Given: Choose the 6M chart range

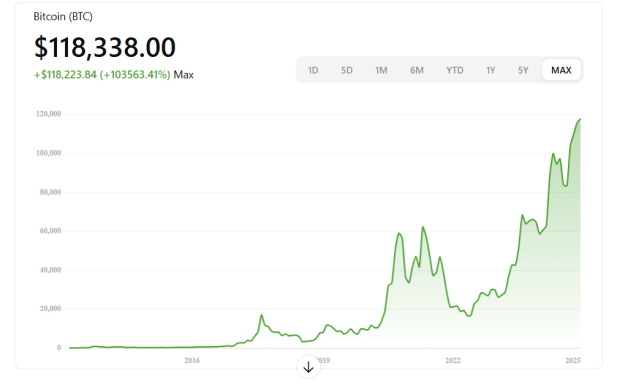Looking at the screenshot, I should tap(417, 70).
